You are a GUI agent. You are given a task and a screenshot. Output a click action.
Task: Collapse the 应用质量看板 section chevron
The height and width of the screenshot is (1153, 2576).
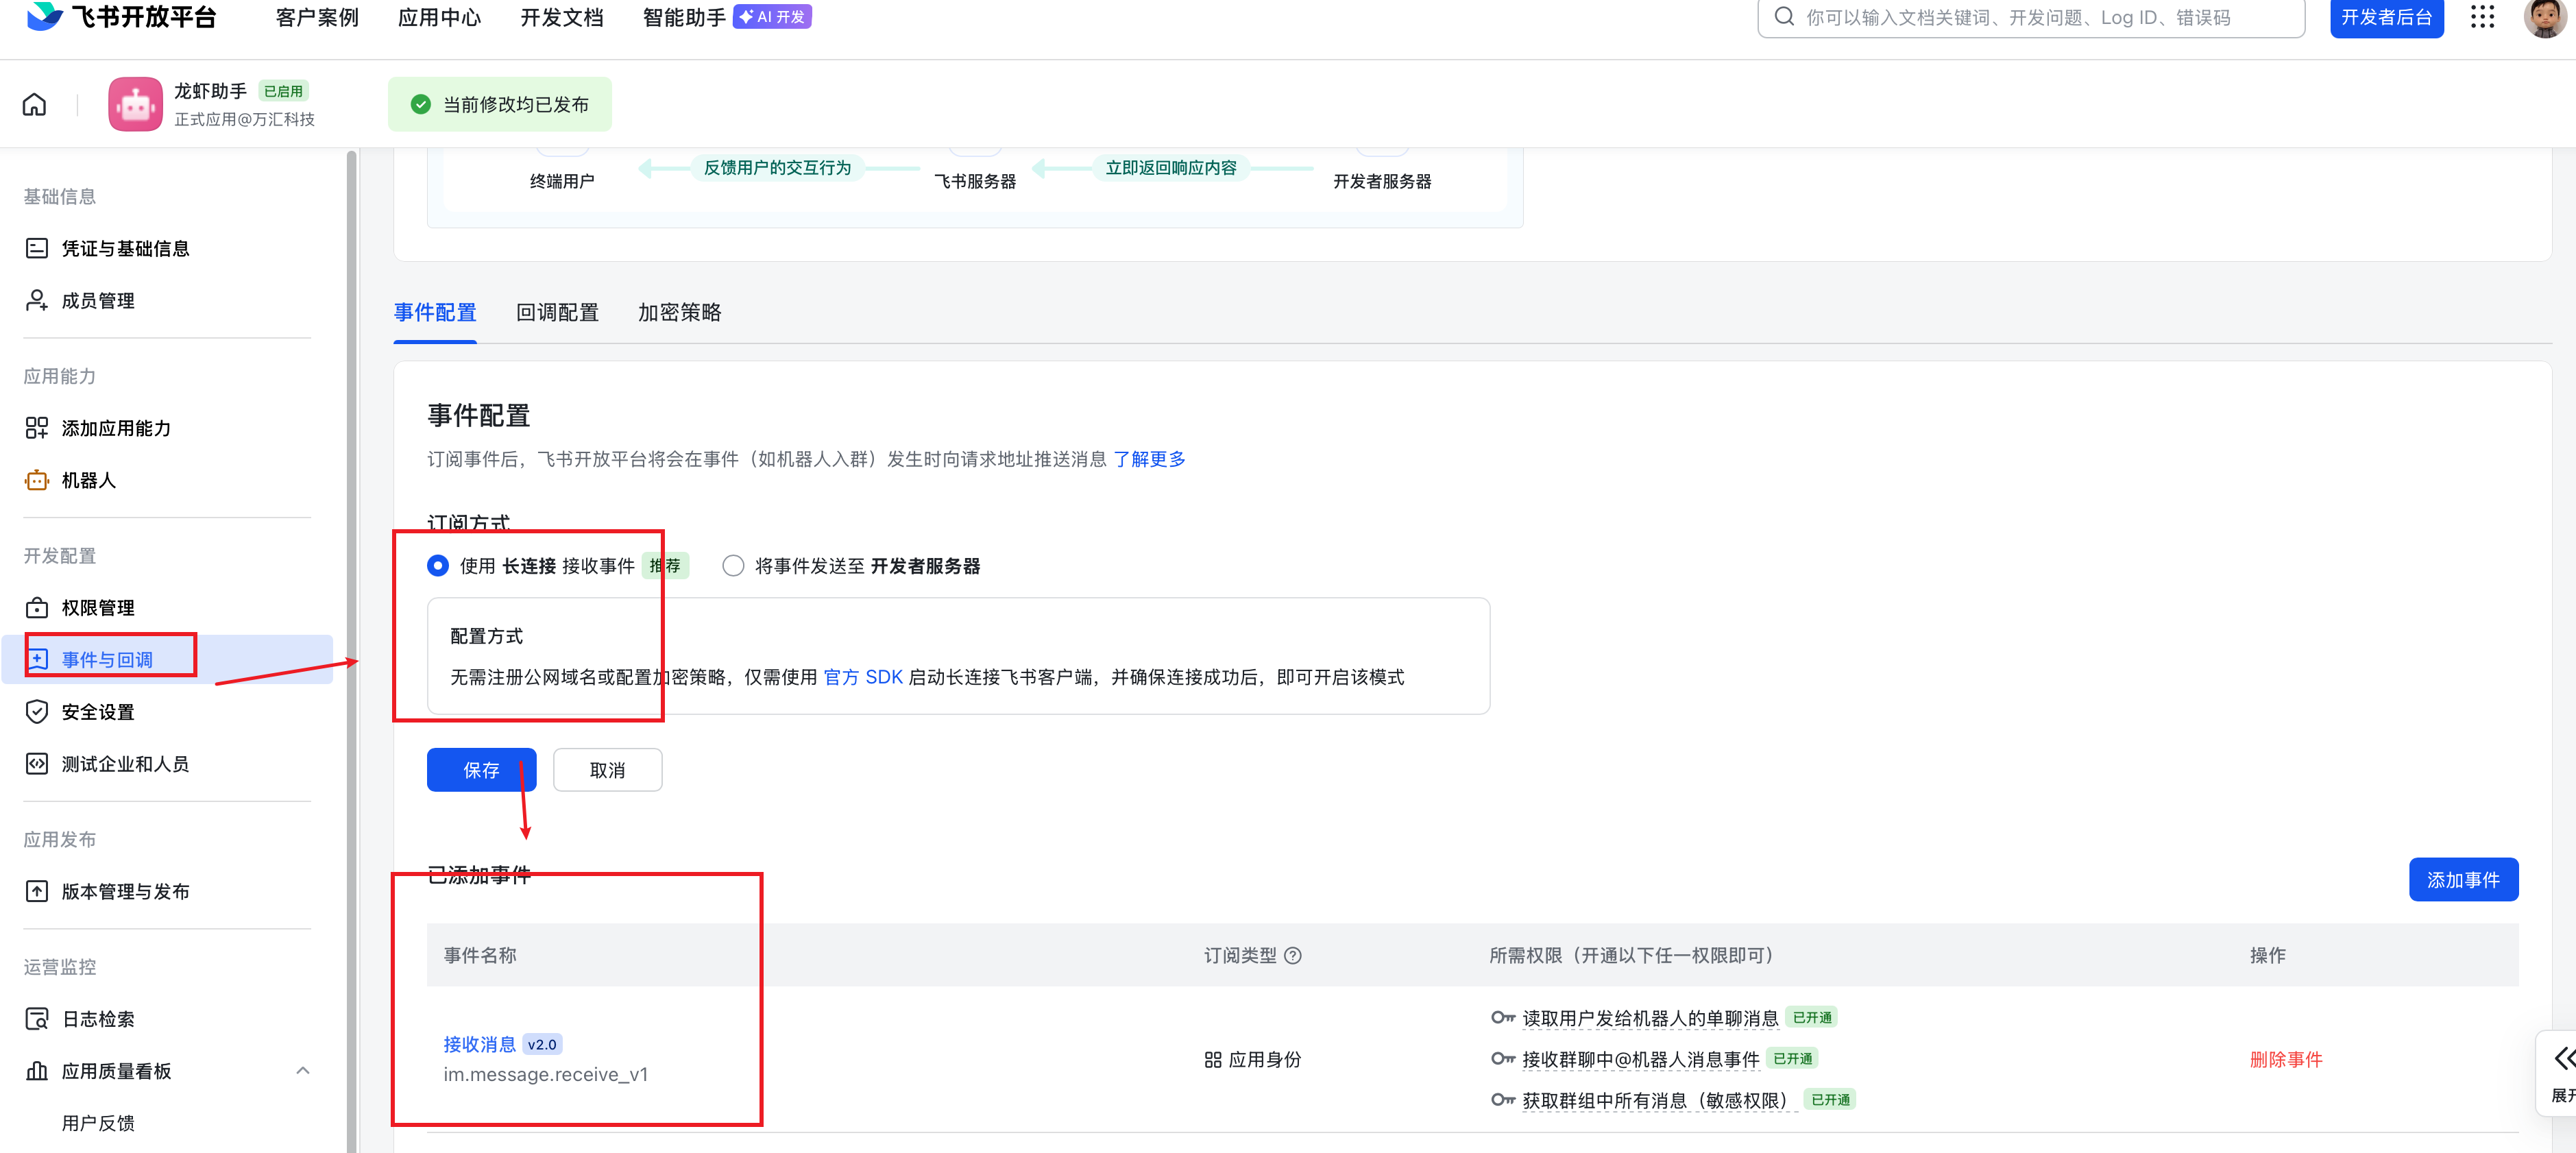[303, 1071]
